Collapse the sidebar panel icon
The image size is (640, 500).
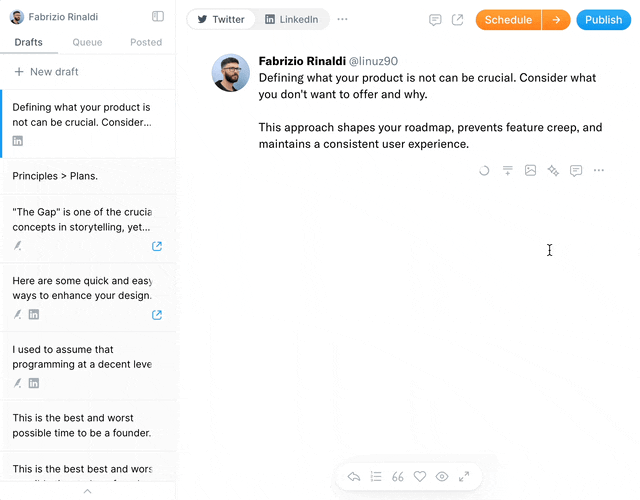click(x=158, y=17)
